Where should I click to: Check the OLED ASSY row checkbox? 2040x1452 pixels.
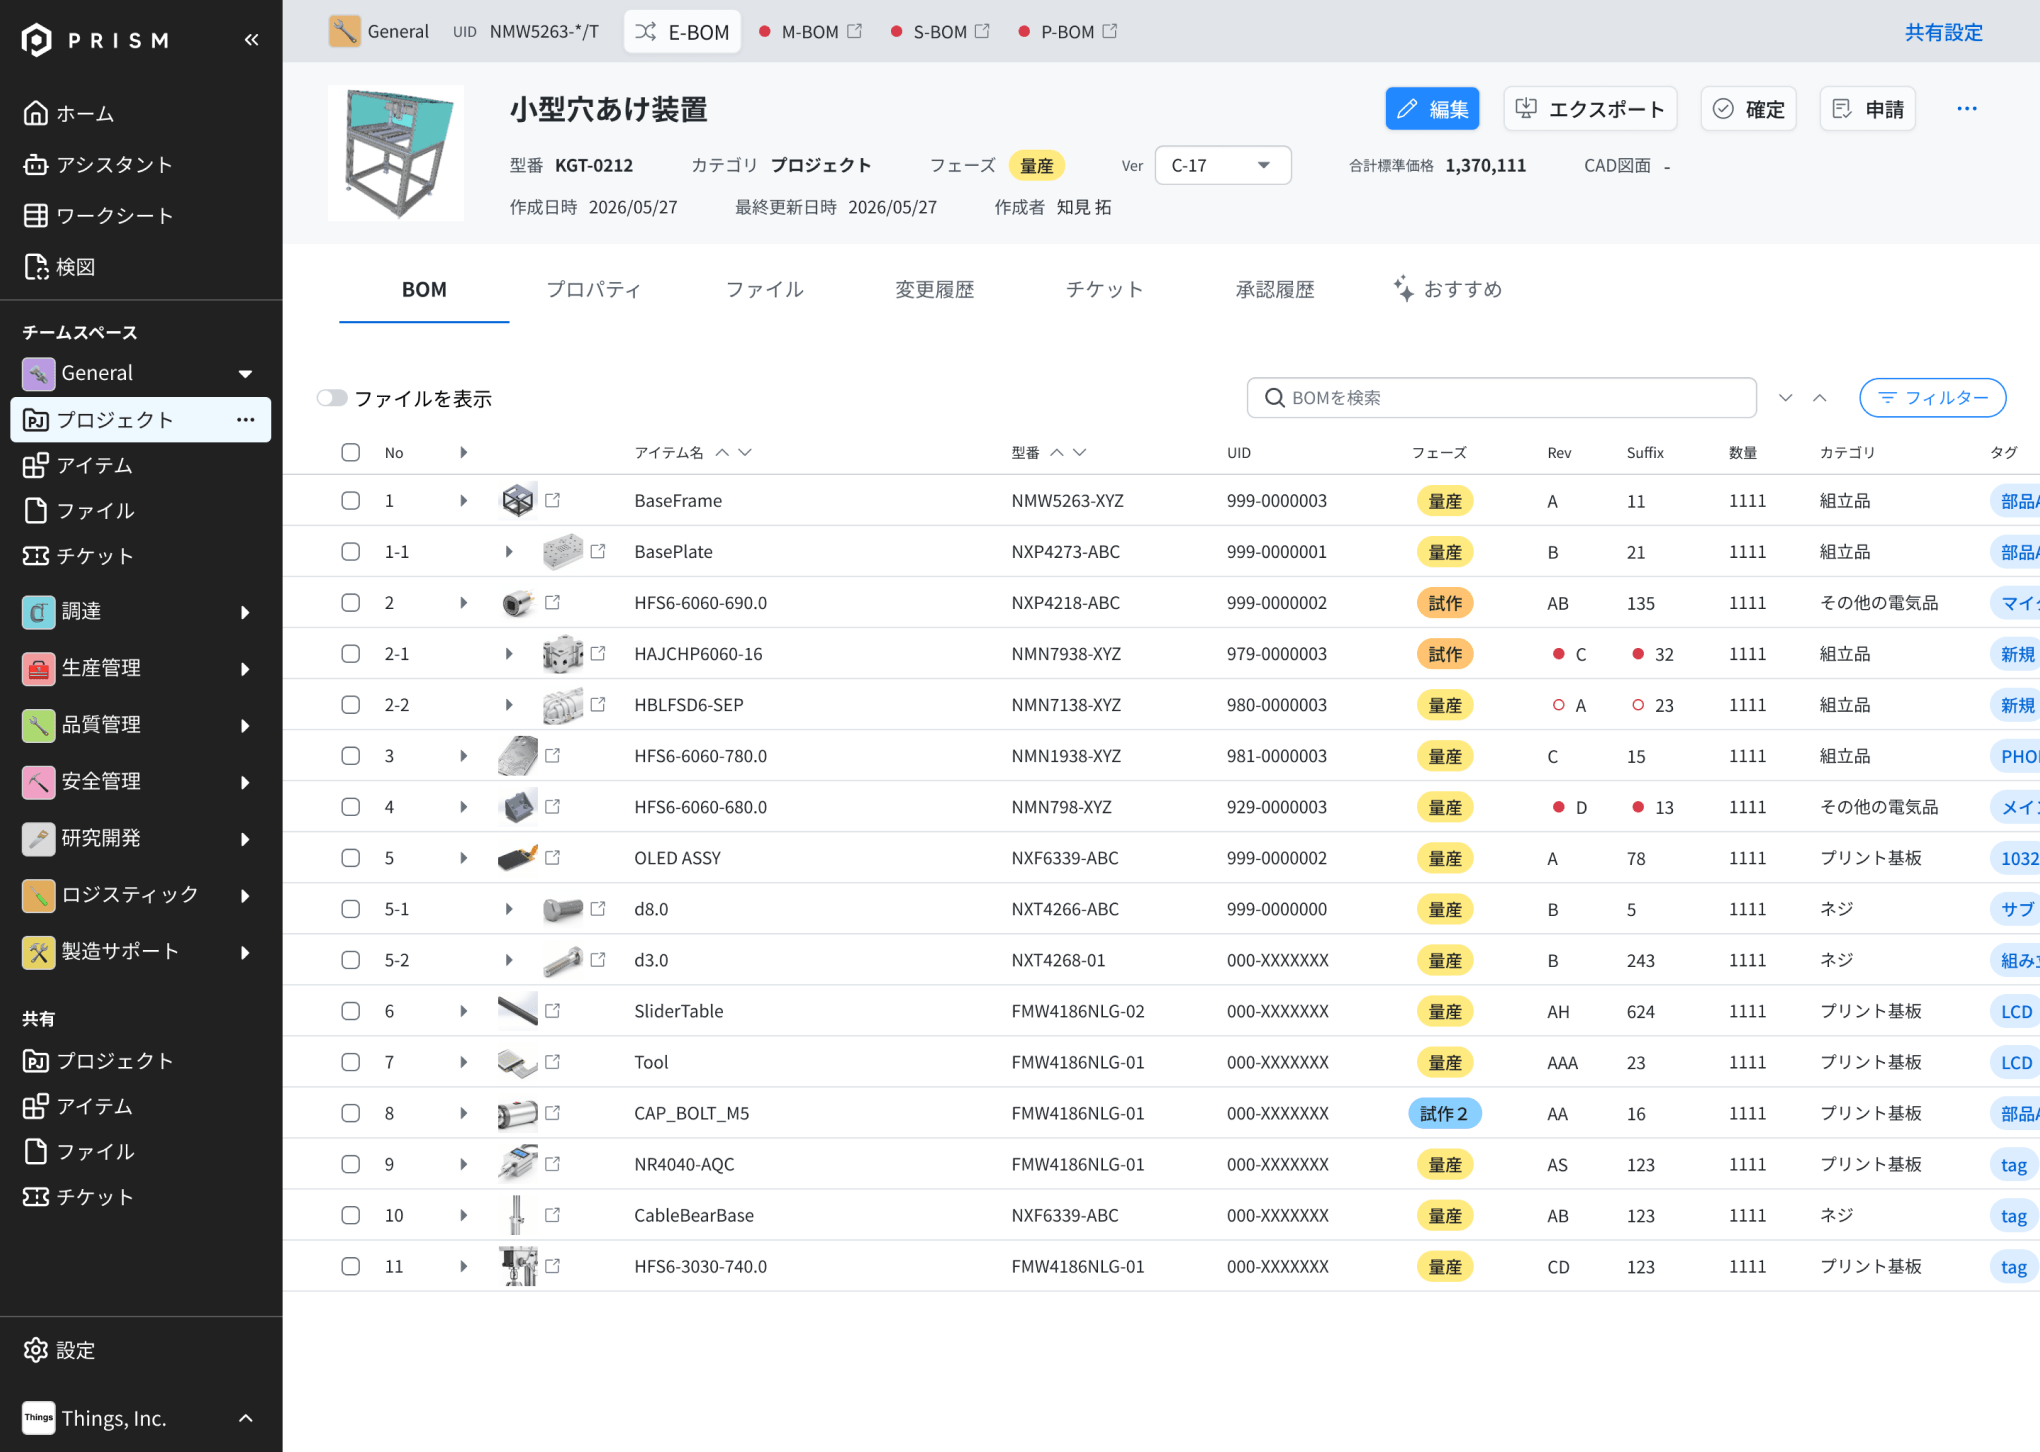click(351, 857)
